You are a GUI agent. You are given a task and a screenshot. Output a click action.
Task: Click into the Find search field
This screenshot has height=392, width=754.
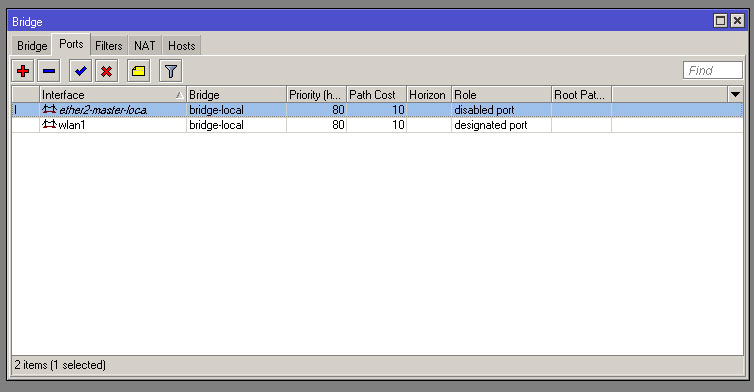pos(713,70)
